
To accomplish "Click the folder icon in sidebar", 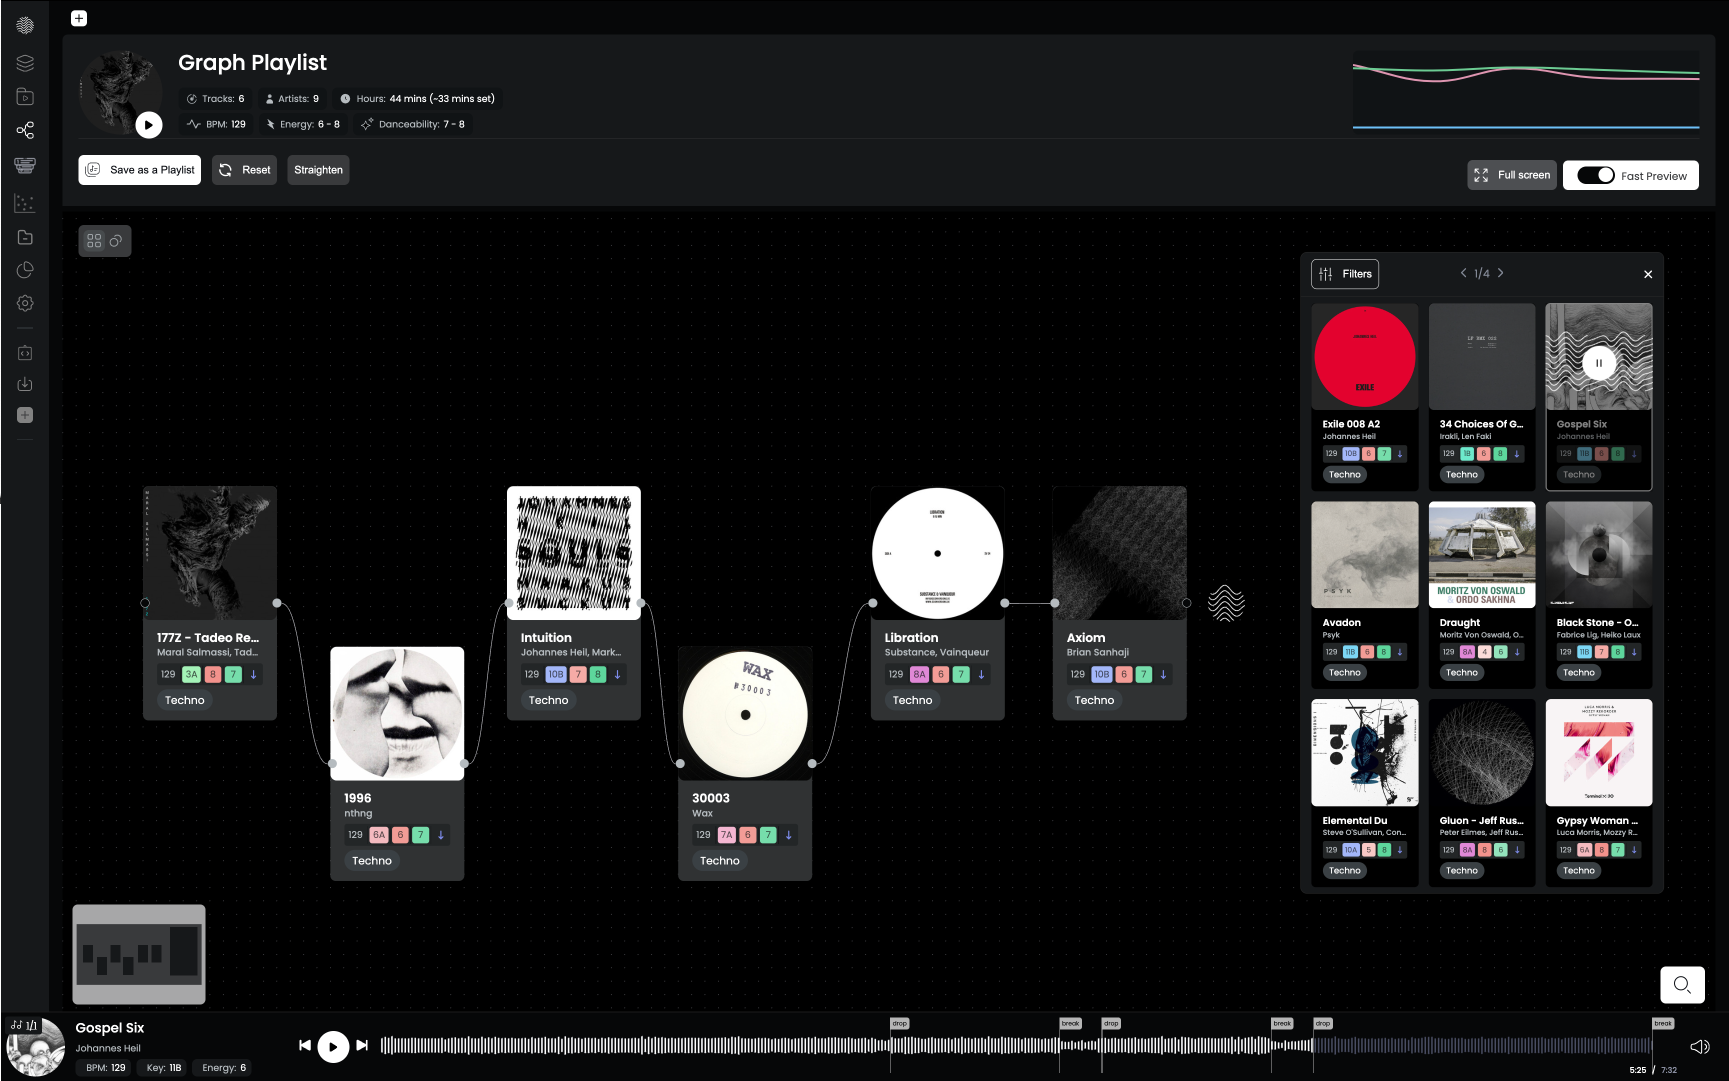I will pos(25,237).
